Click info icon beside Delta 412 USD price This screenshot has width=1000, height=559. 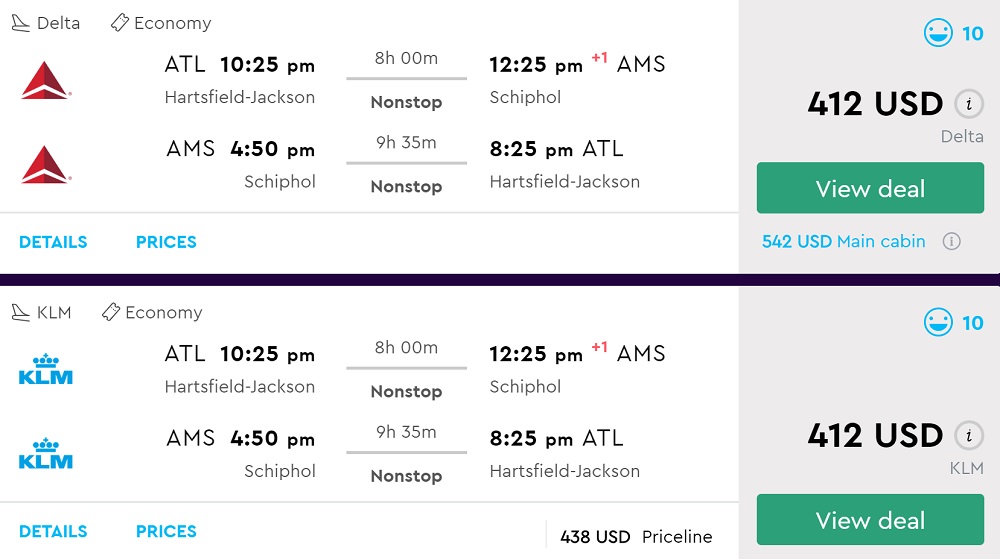tap(967, 103)
